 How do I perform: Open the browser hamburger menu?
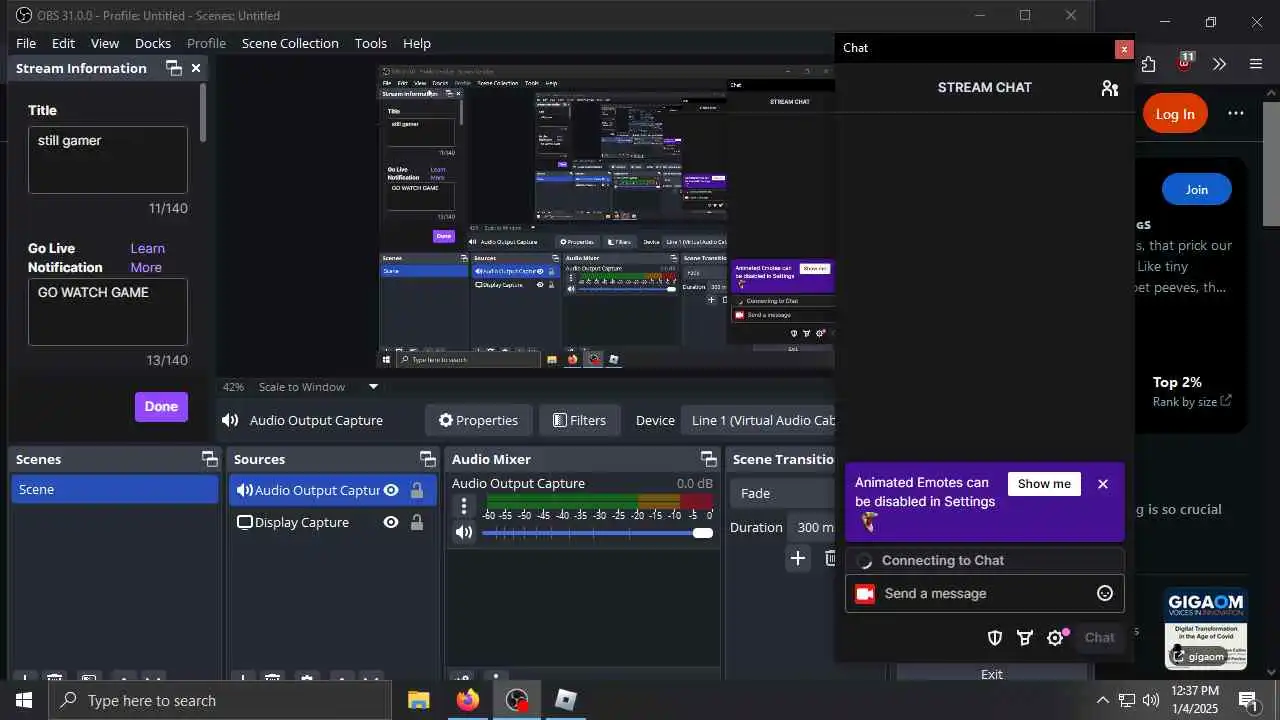pyautogui.click(x=1256, y=64)
